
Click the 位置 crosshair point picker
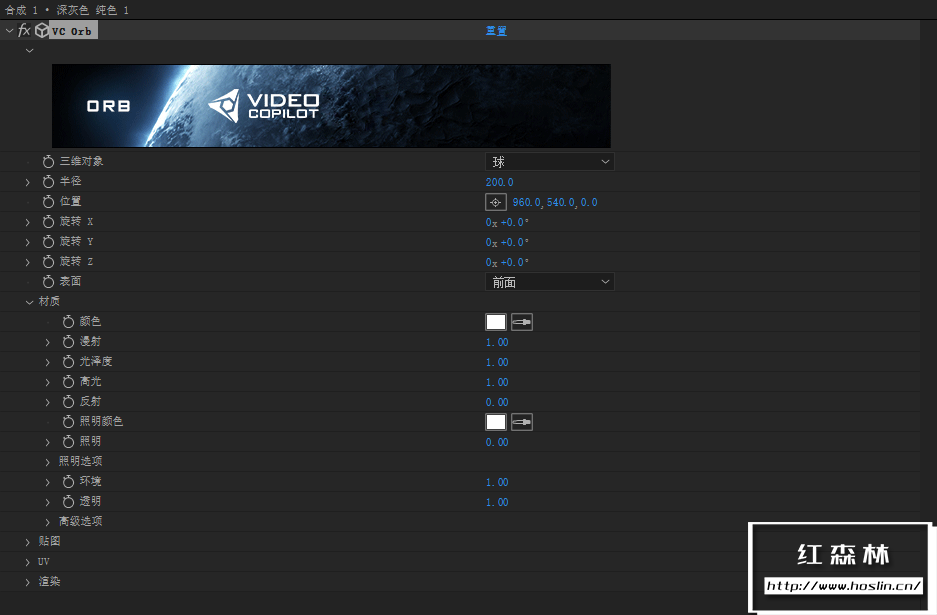pyautogui.click(x=495, y=202)
